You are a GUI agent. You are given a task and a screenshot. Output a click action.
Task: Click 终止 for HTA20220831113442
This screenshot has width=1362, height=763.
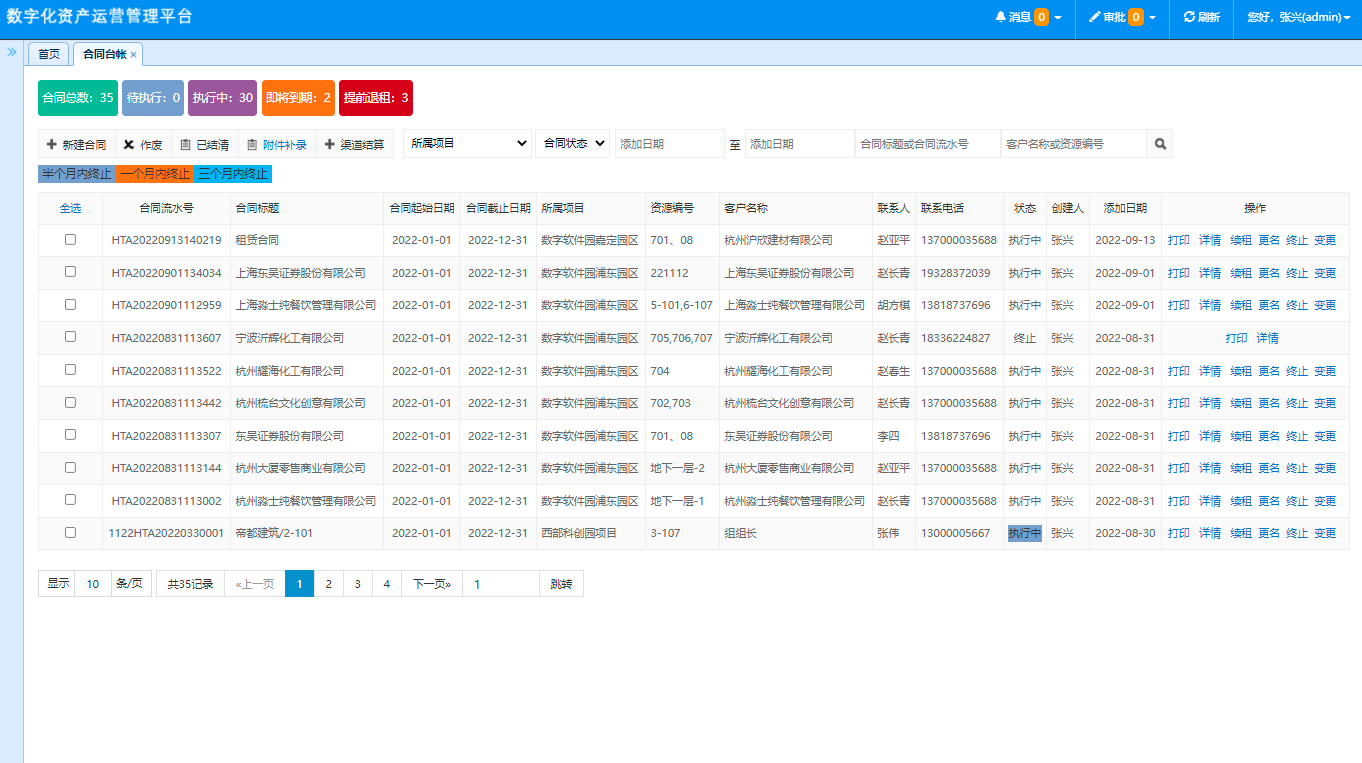point(1297,403)
